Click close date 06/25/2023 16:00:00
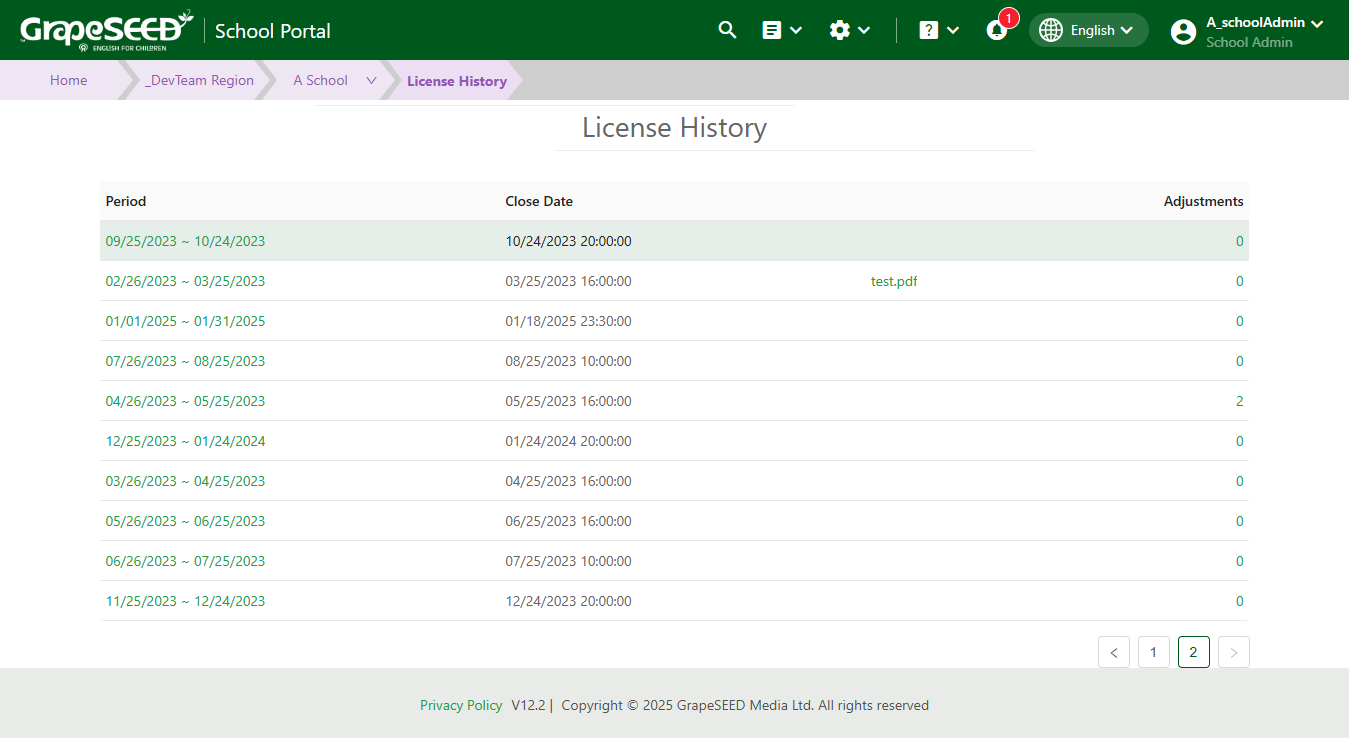Viewport: 1349px width, 738px height. pos(568,521)
